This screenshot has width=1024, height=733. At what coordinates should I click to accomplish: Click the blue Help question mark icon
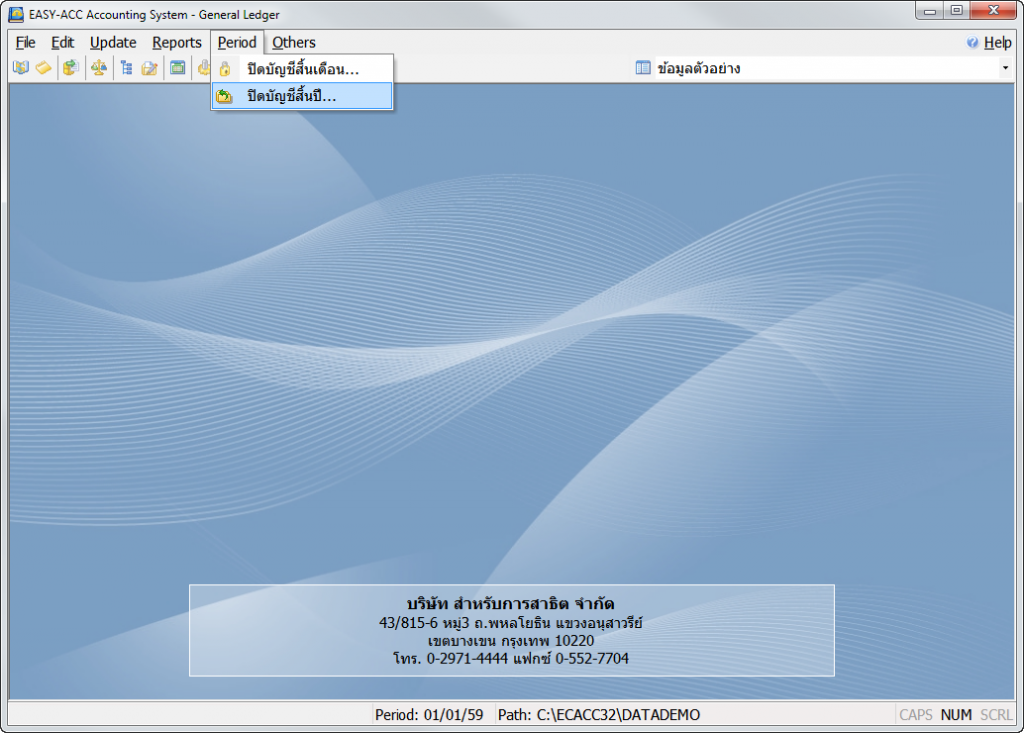pos(972,43)
